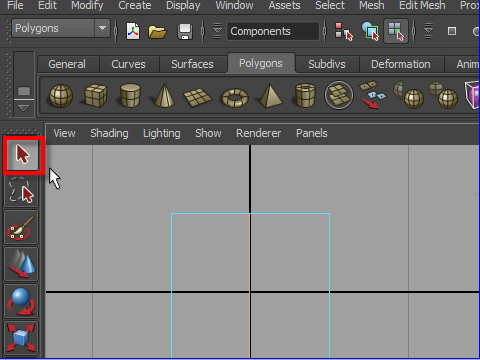Screen dimensions: 480x360
Task: Switch to the Subdivs shelf tab
Action: click(x=327, y=64)
